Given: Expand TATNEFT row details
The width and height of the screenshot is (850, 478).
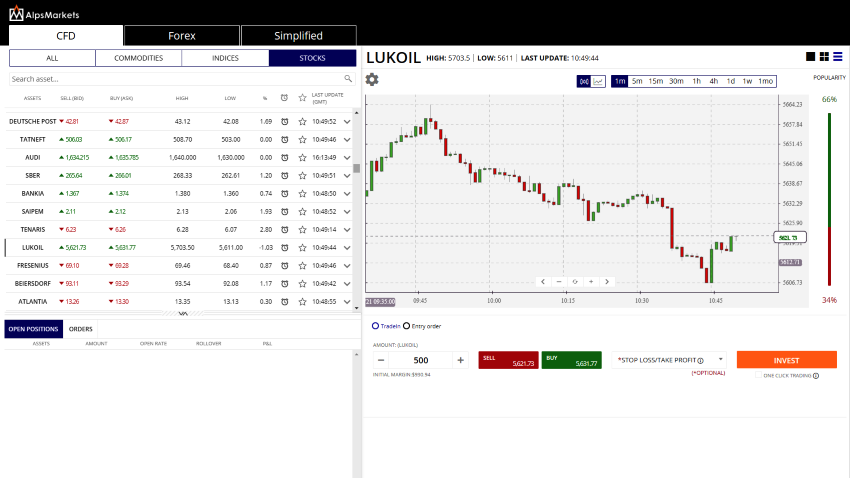Looking at the screenshot, I should (x=347, y=140).
